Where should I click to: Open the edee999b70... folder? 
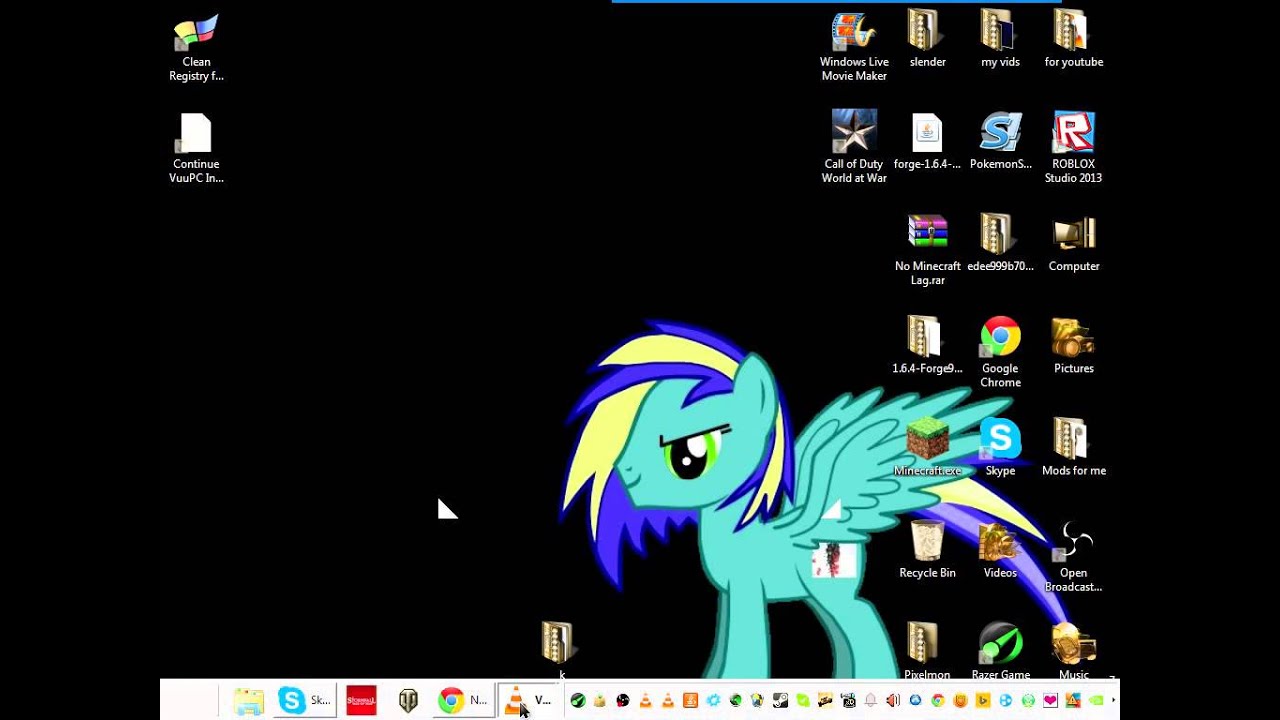pos(1000,244)
